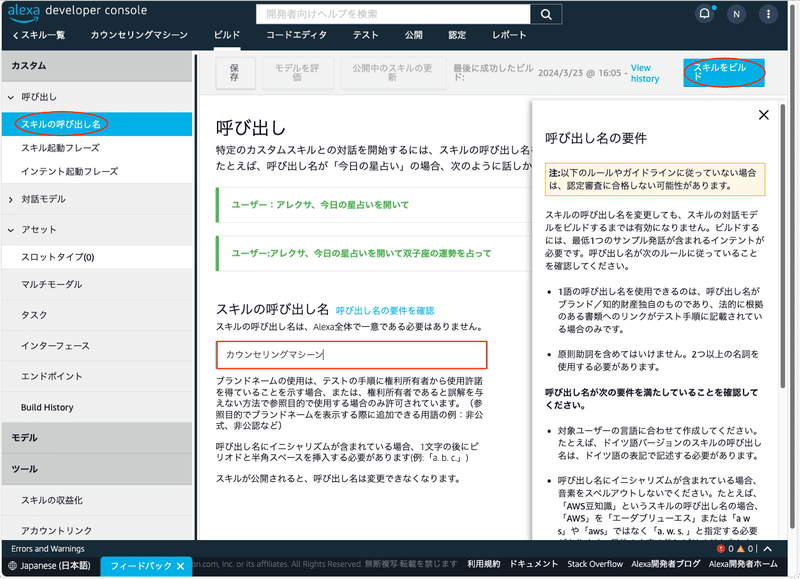Open the Alexa開発者ブログ footer link

[665, 564]
